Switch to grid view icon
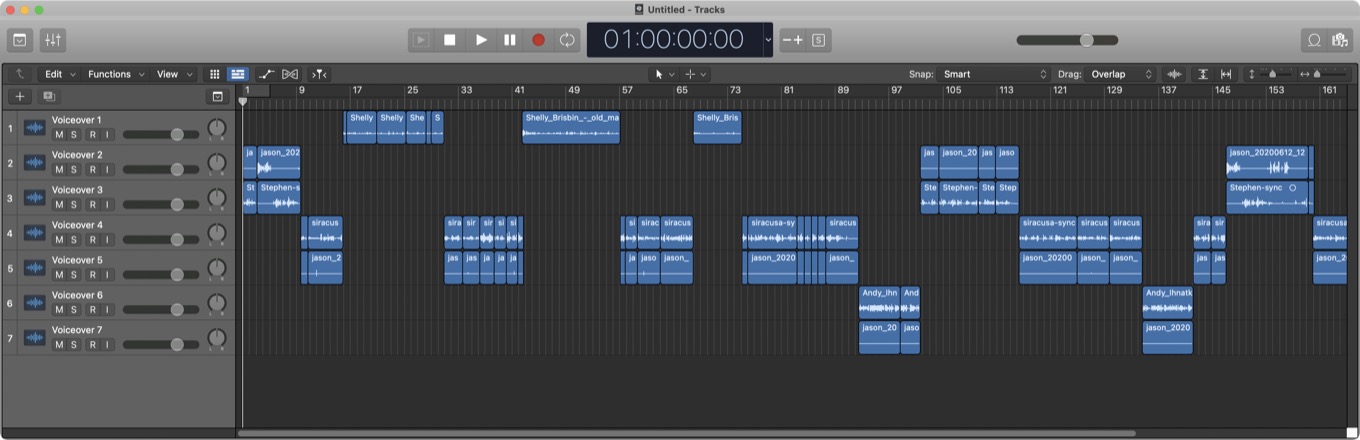1360x440 pixels. click(214, 74)
